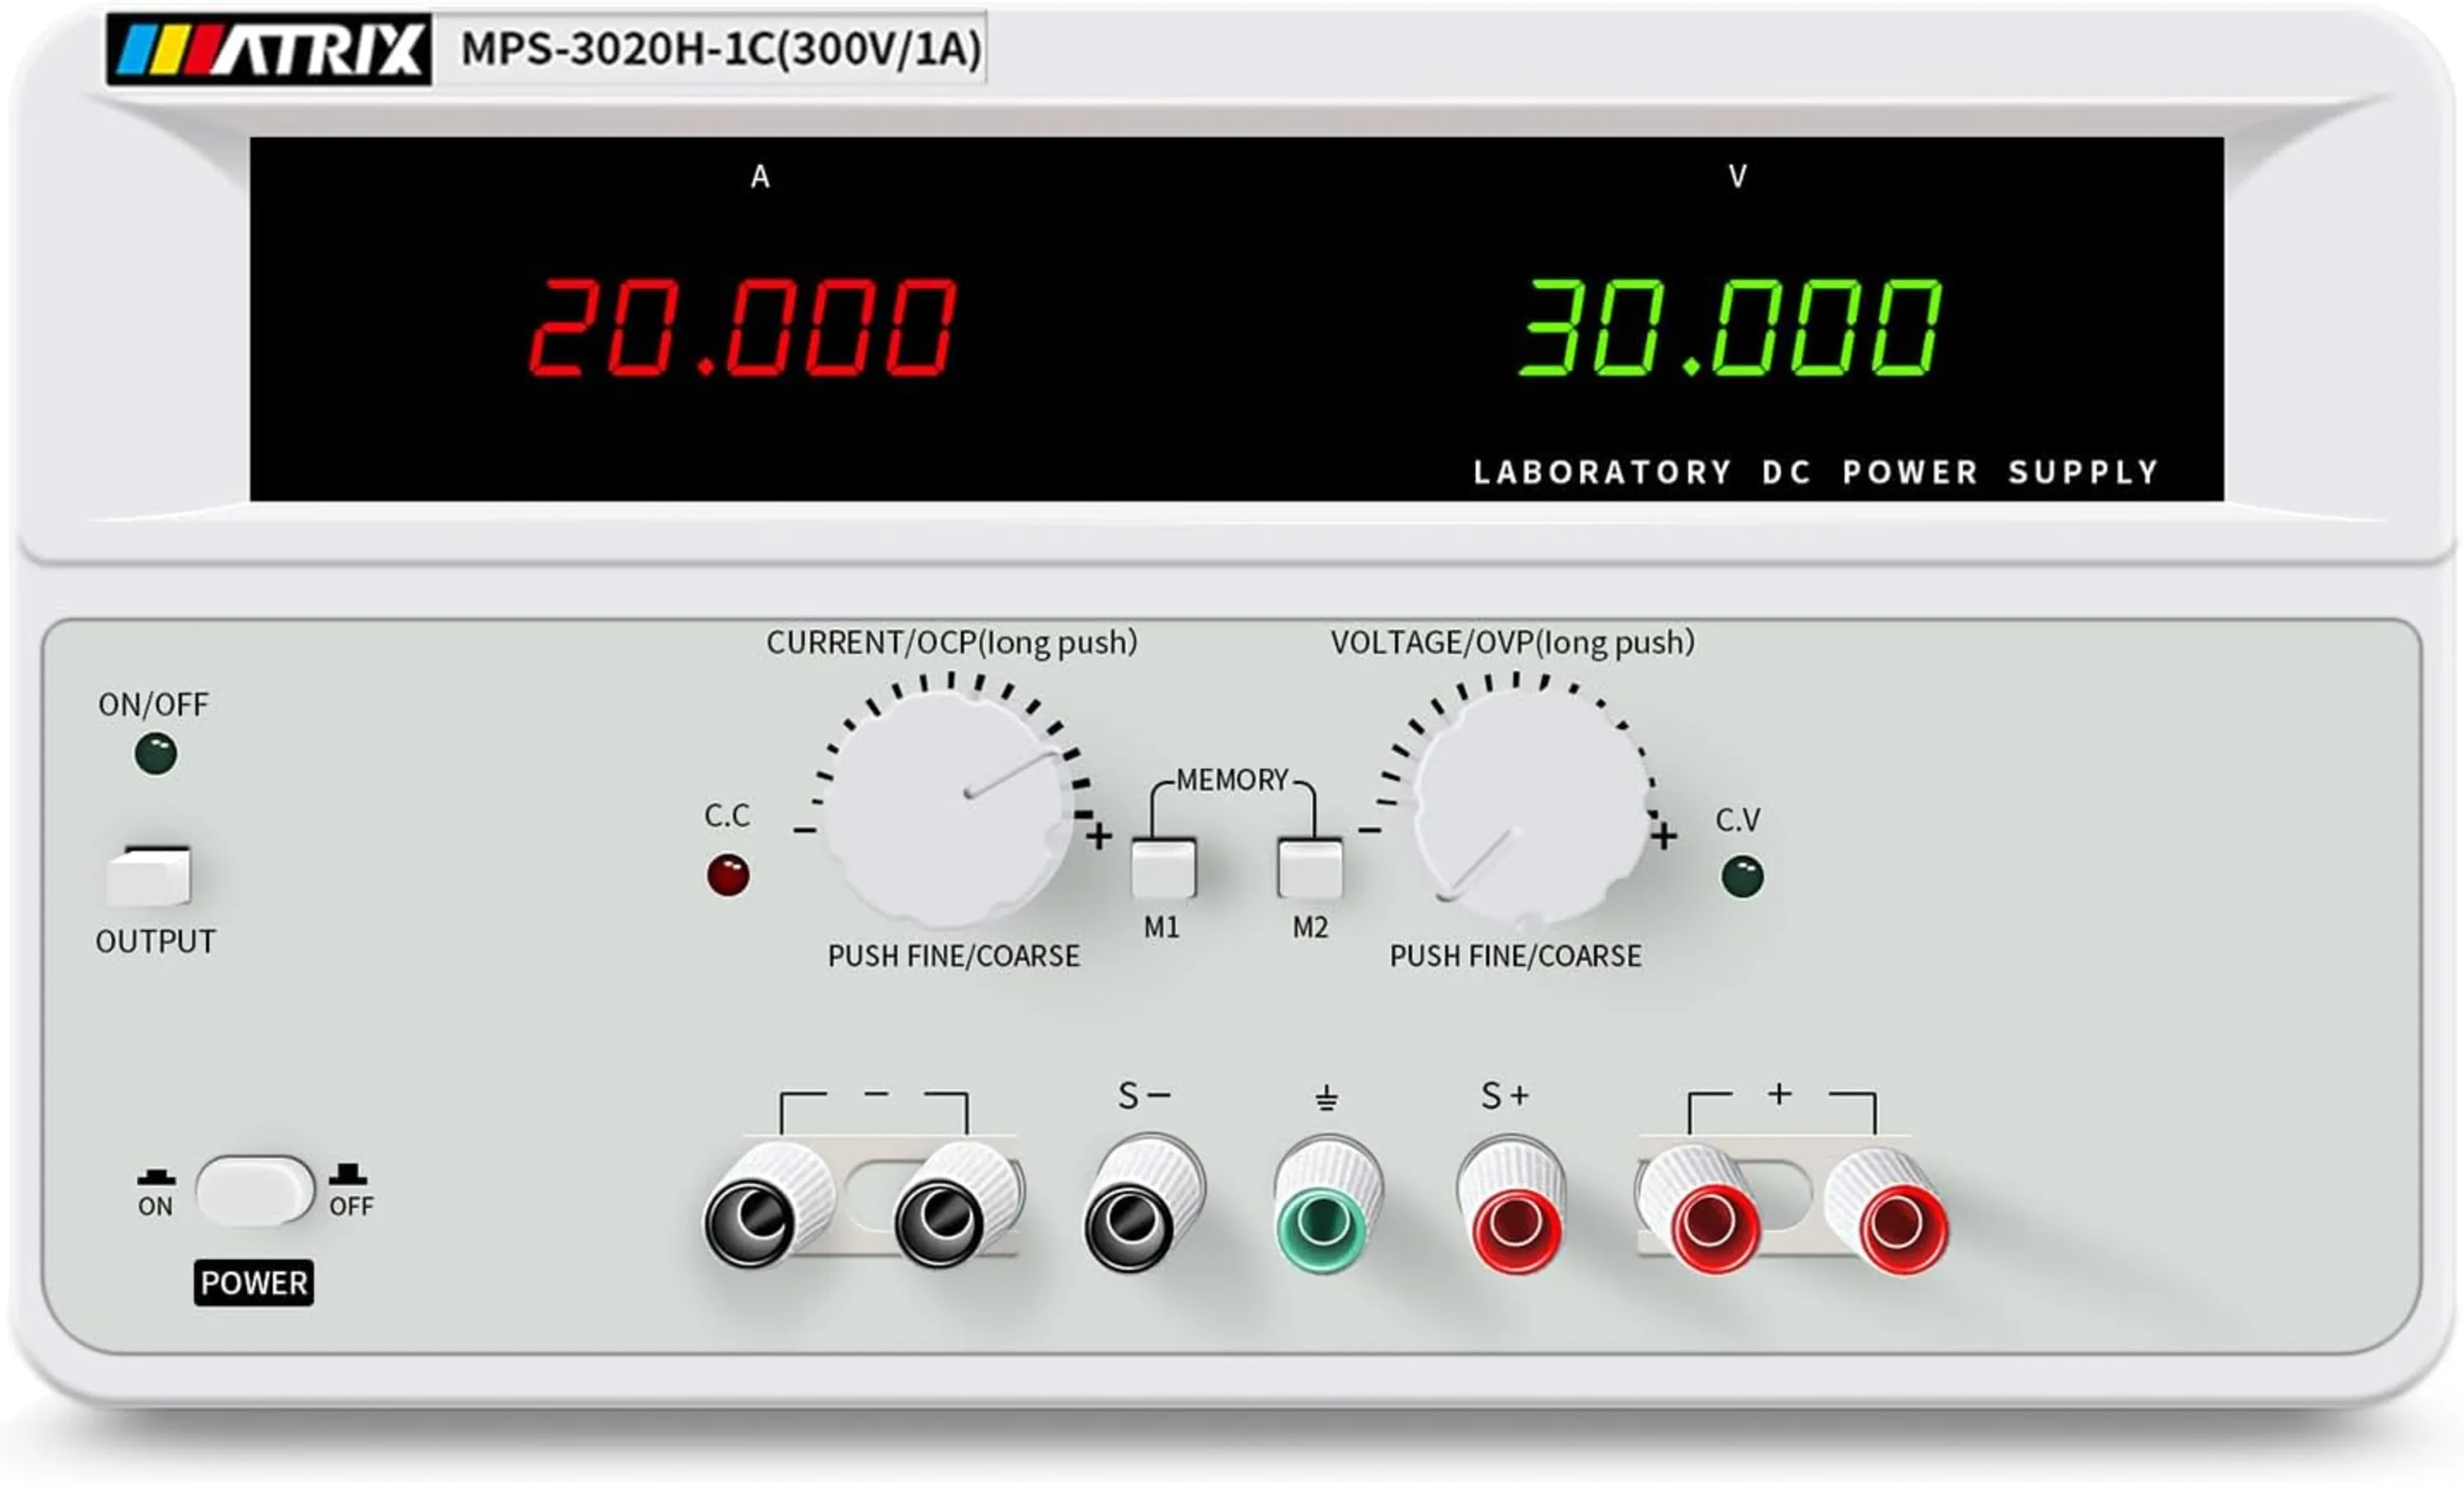Screen dimensions: 2464x1486
Task: Click the green ground terminal post
Action: click(x=1324, y=1220)
